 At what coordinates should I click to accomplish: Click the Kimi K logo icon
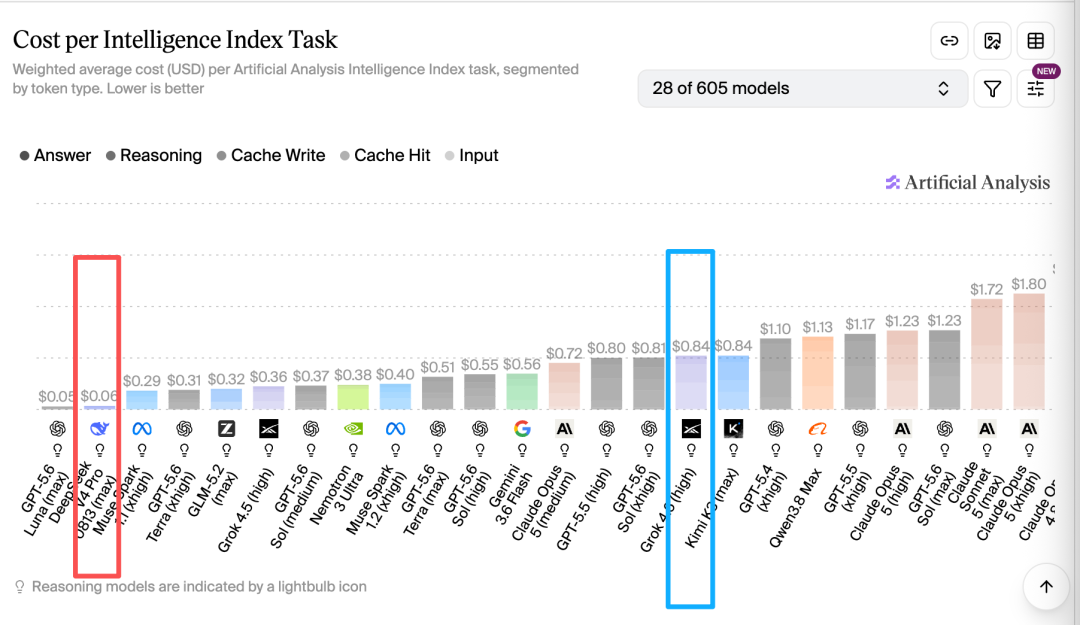[x=734, y=429]
